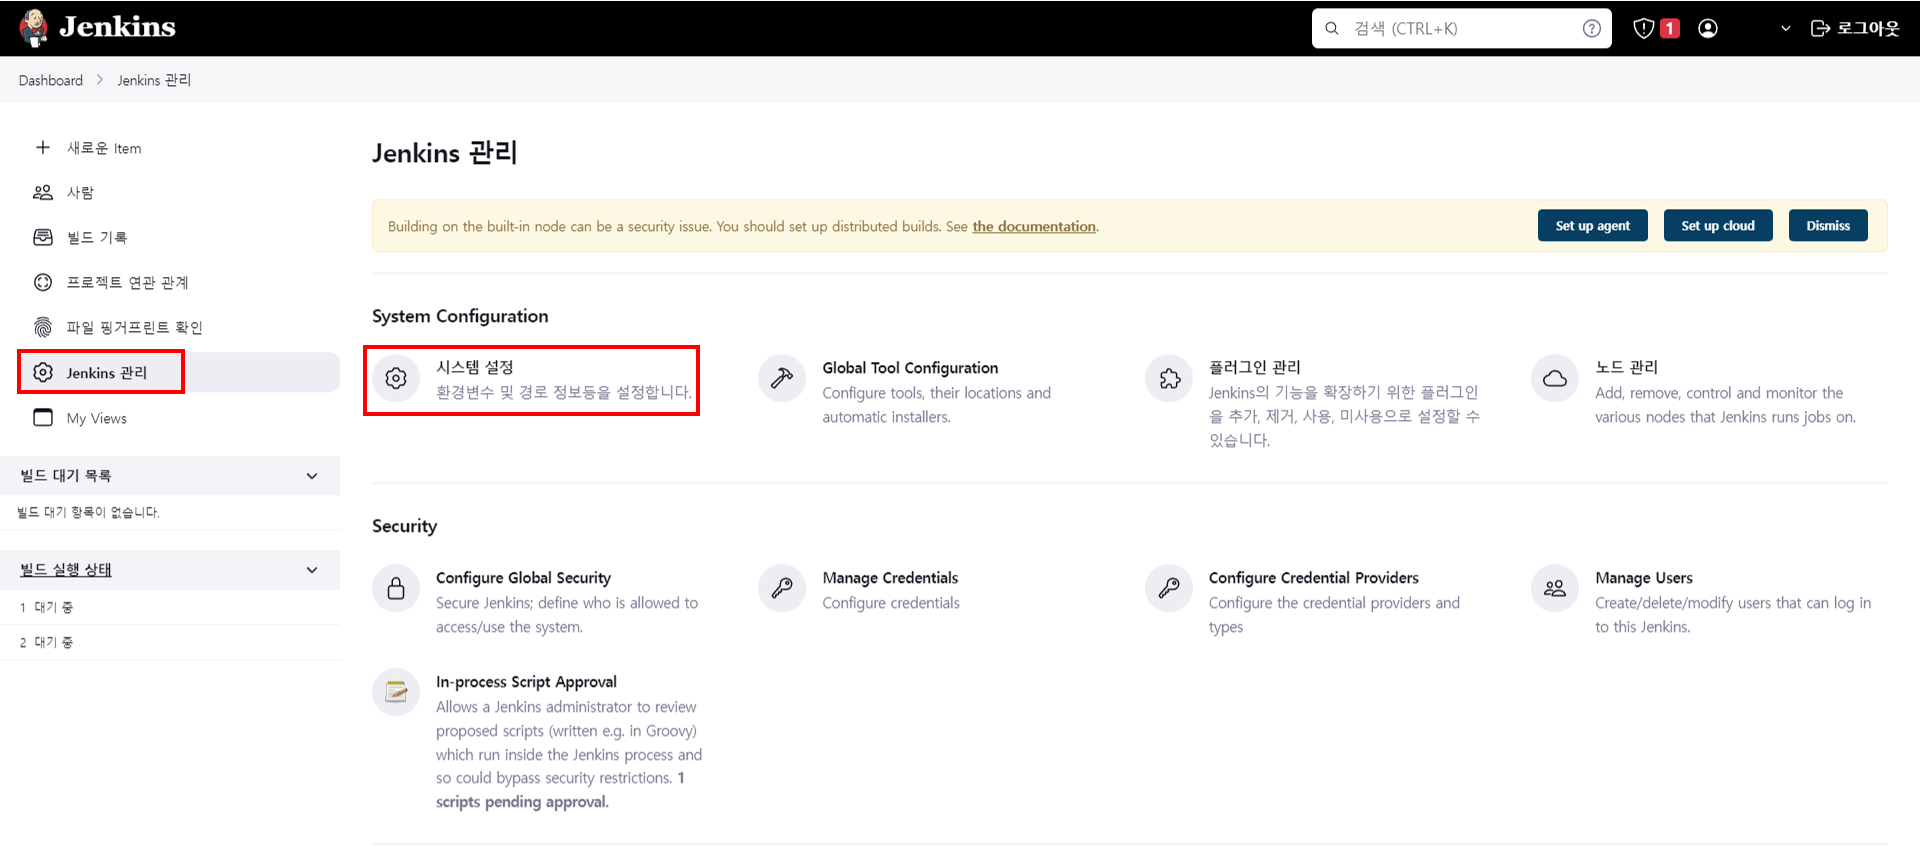Click the people icon beside 사람
Image resolution: width=1920 pixels, height=847 pixels.
tap(43, 192)
